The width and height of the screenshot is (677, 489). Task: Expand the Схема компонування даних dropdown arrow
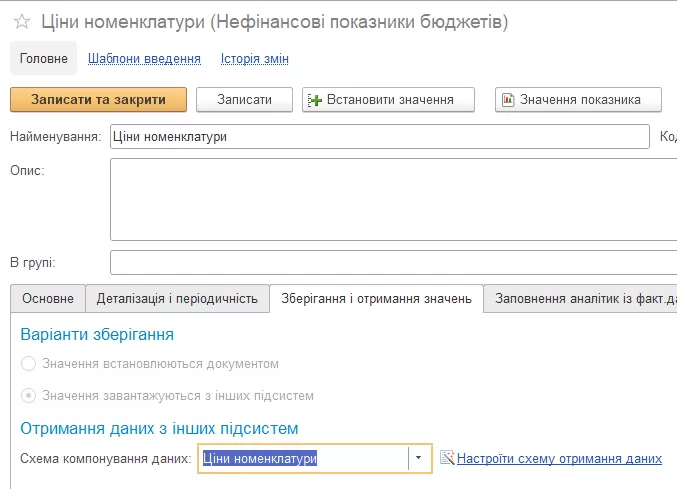[x=418, y=458]
